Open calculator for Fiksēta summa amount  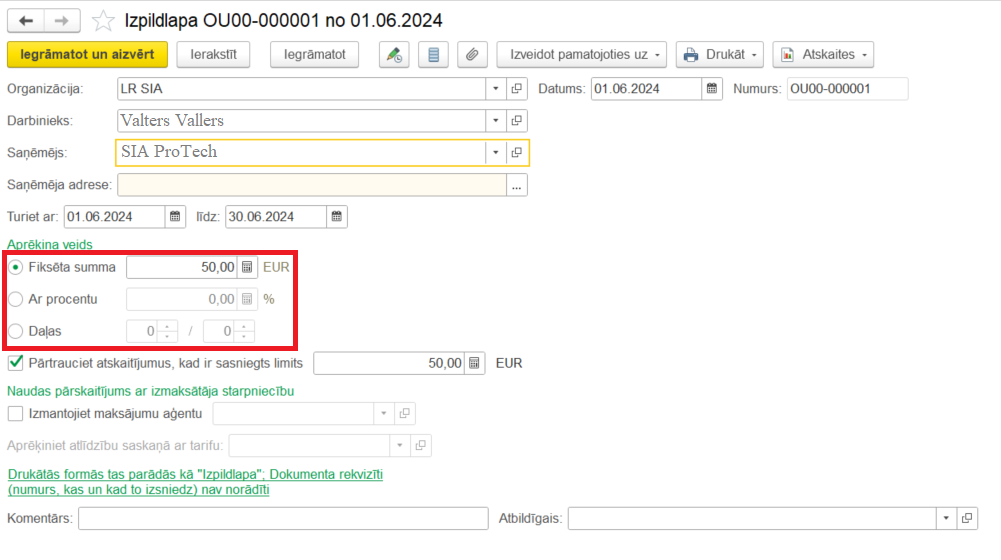pyautogui.click(x=247, y=267)
